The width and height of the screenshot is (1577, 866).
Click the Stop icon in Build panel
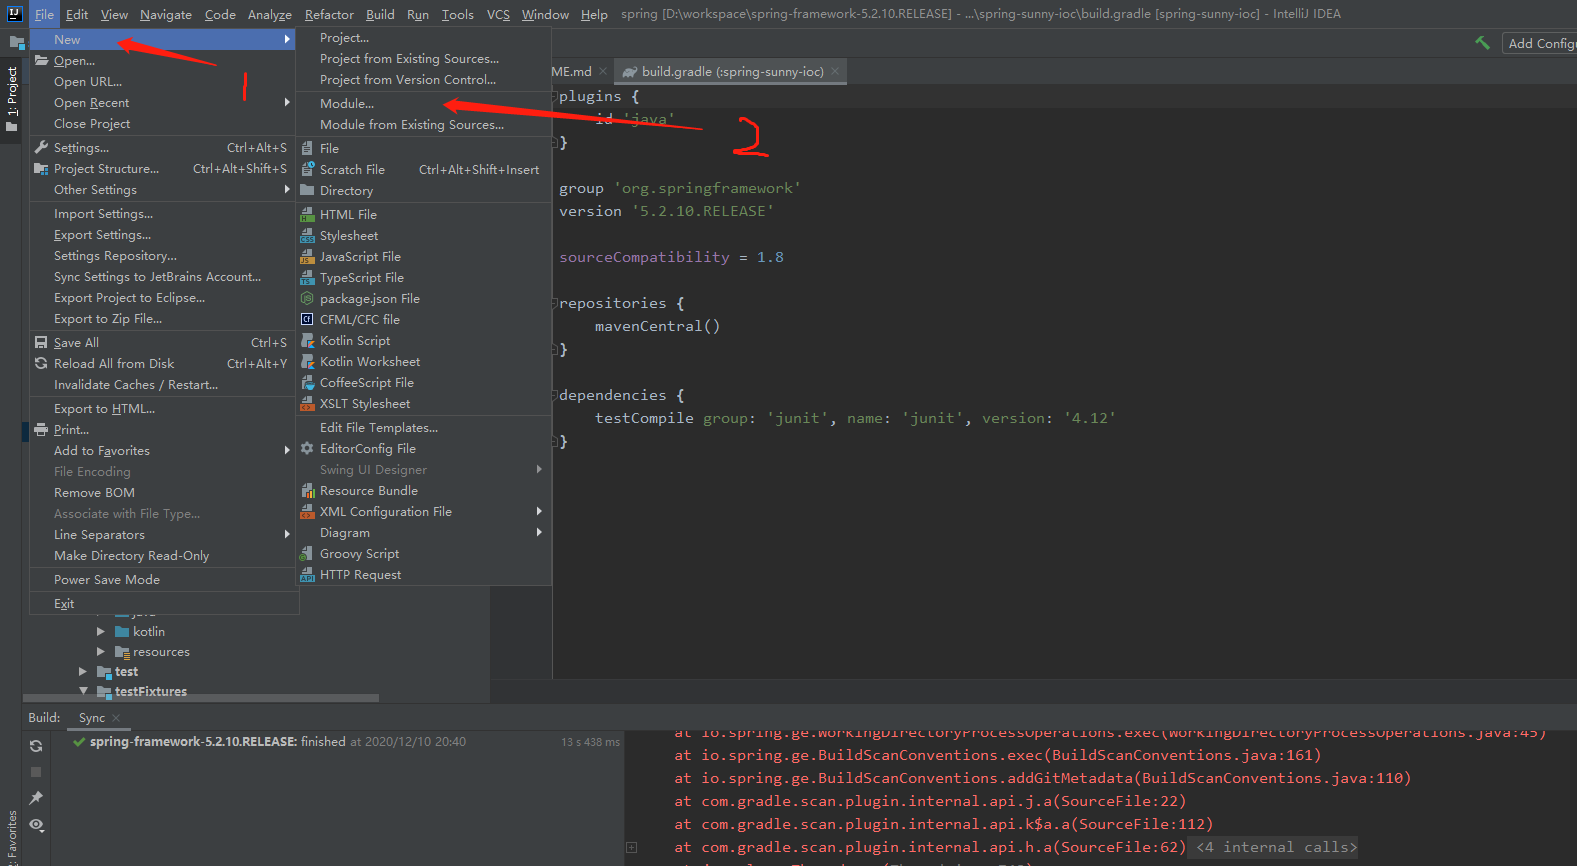(36, 772)
